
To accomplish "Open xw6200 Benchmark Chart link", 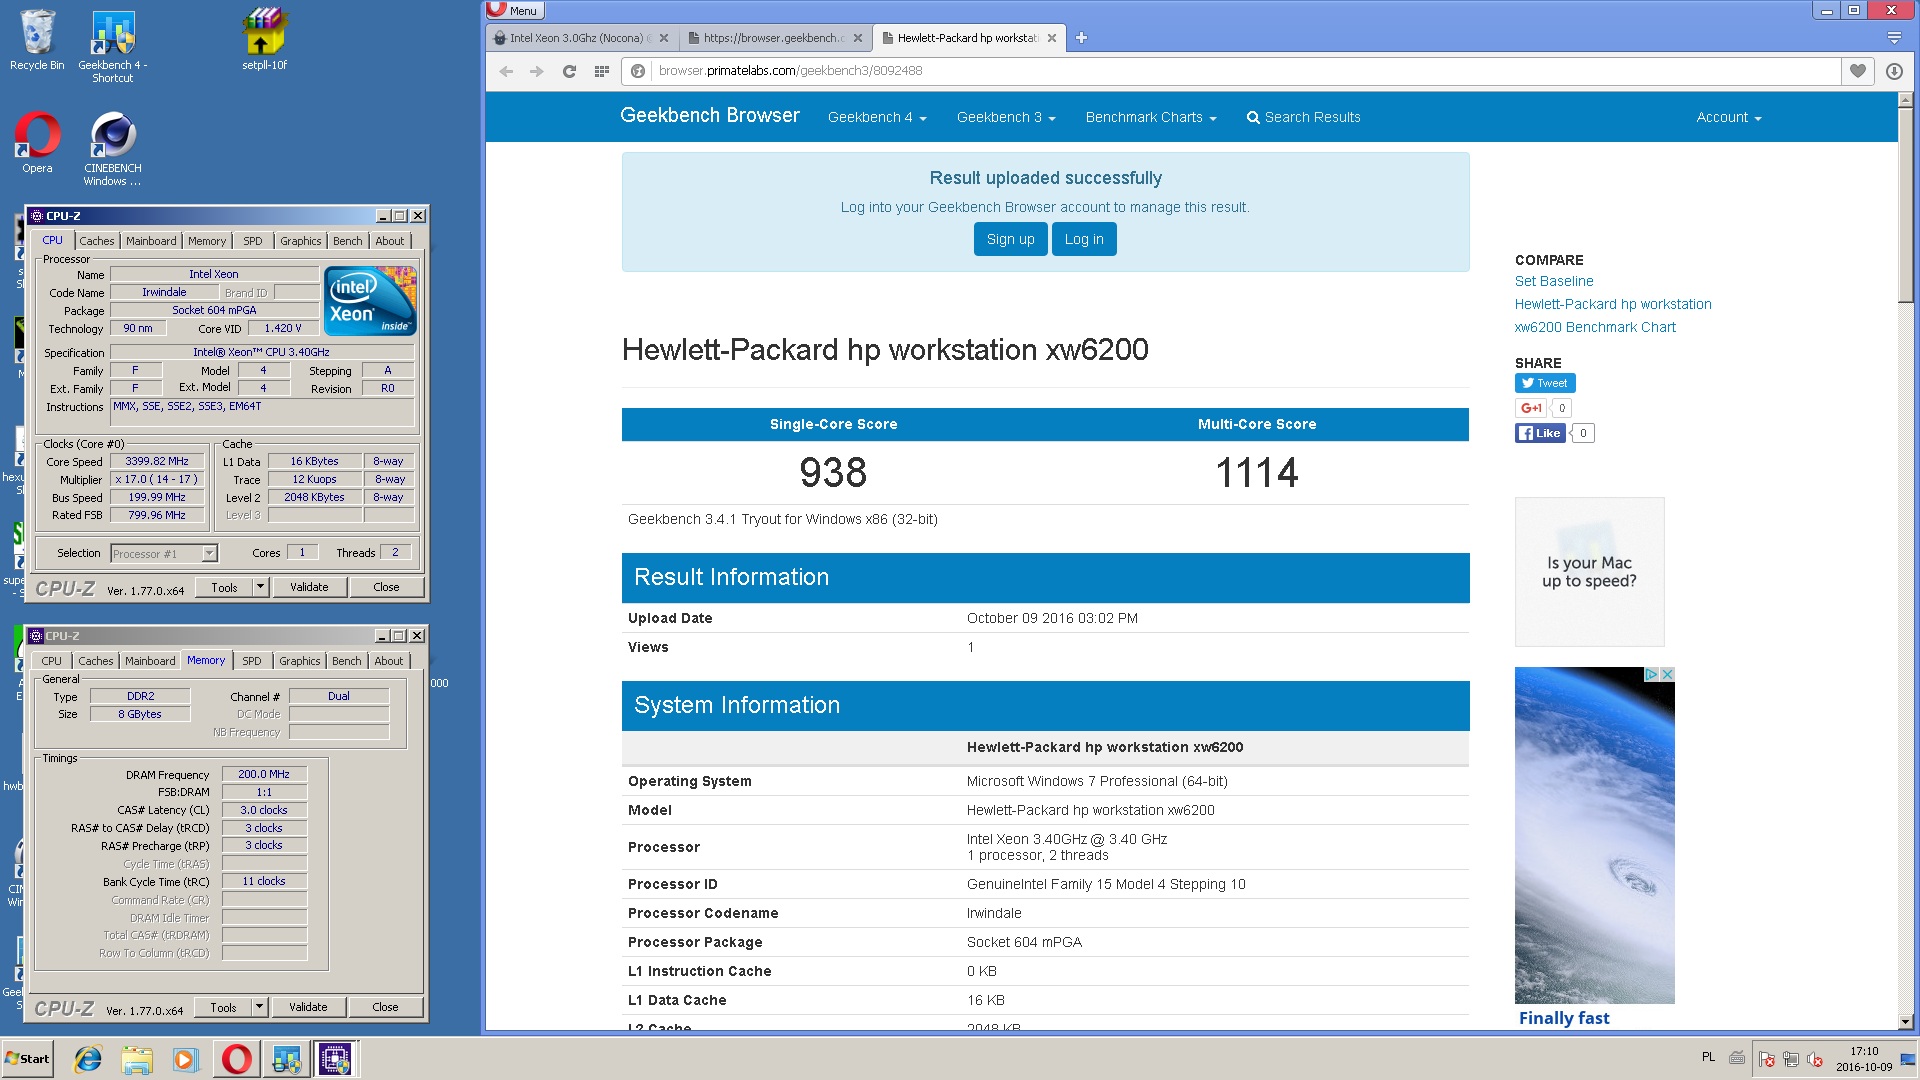I will click(x=1595, y=327).
